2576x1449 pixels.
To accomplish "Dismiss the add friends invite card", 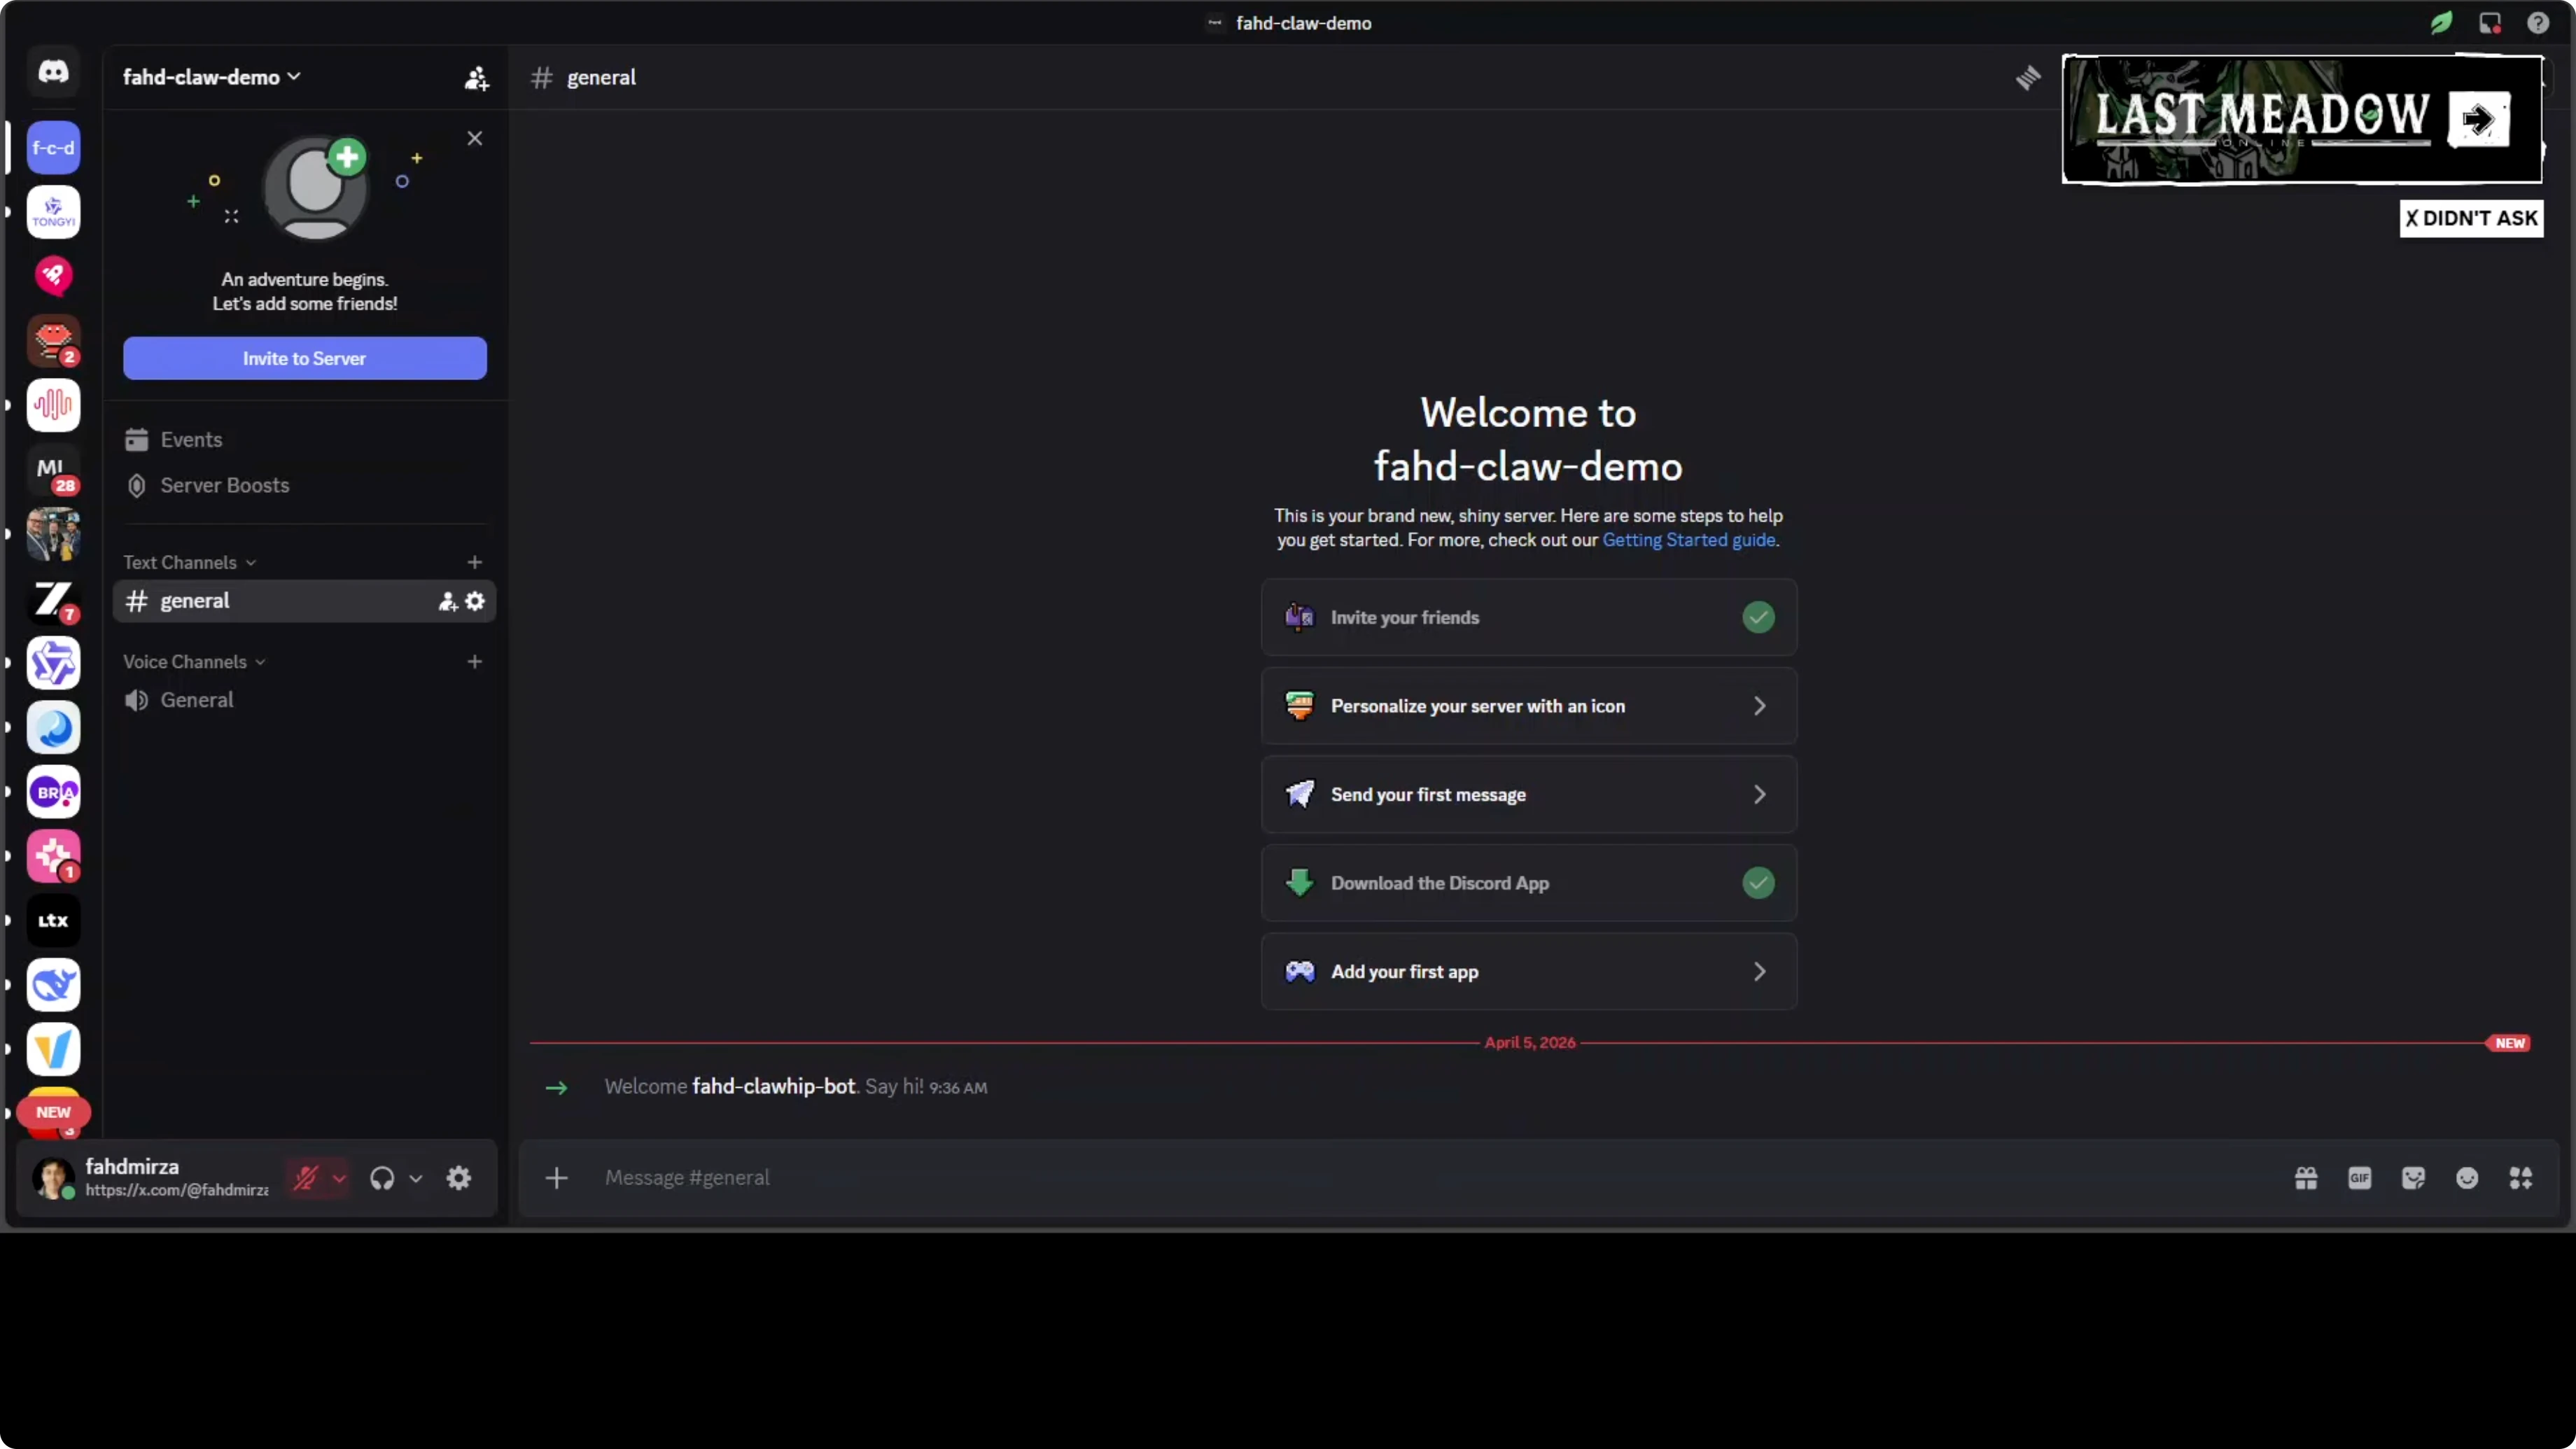I will [475, 139].
